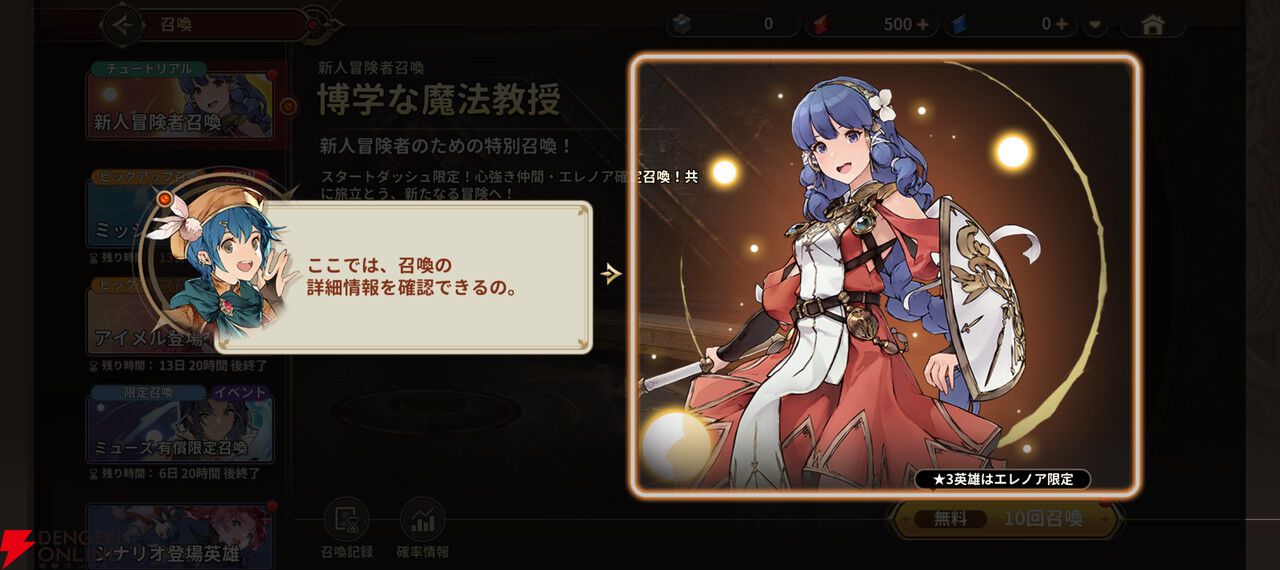Screen dimensions: 1280x570
Task: Open the home screen icon
Action: click(1152, 24)
